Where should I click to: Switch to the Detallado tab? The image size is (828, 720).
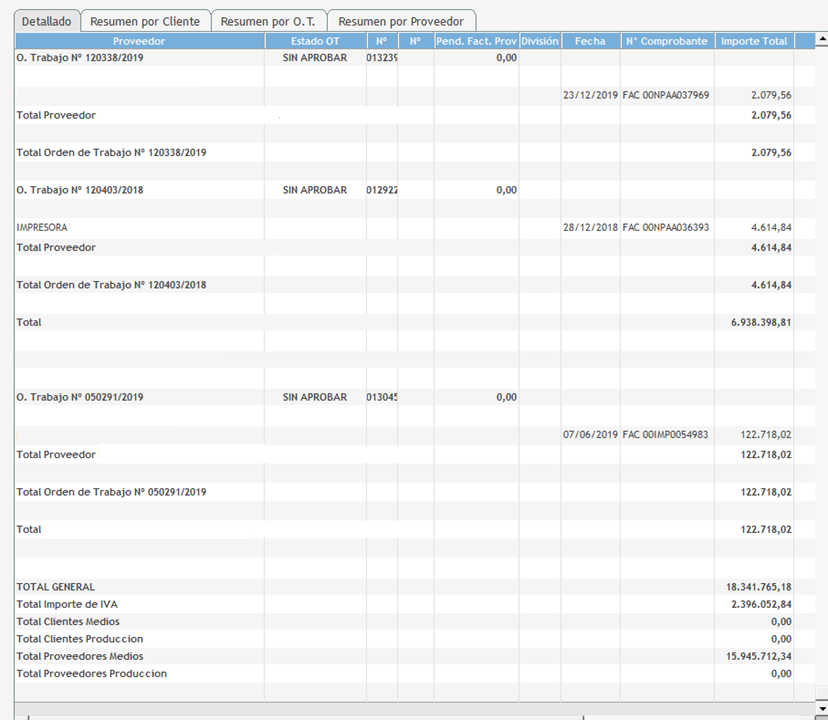point(47,21)
